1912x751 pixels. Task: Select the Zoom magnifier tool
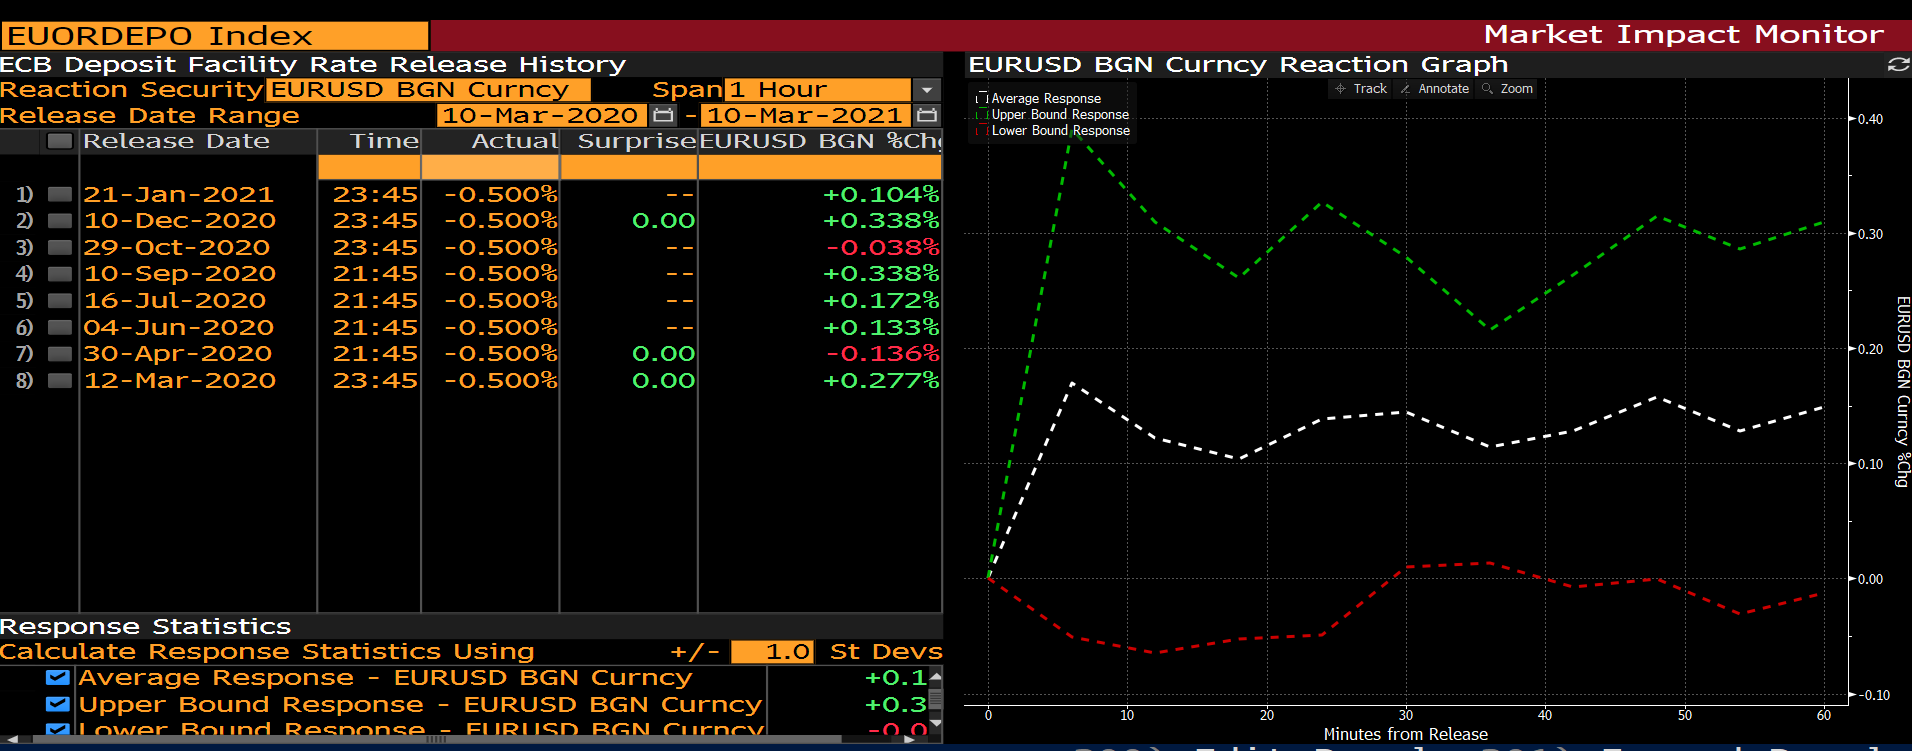(x=1507, y=89)
